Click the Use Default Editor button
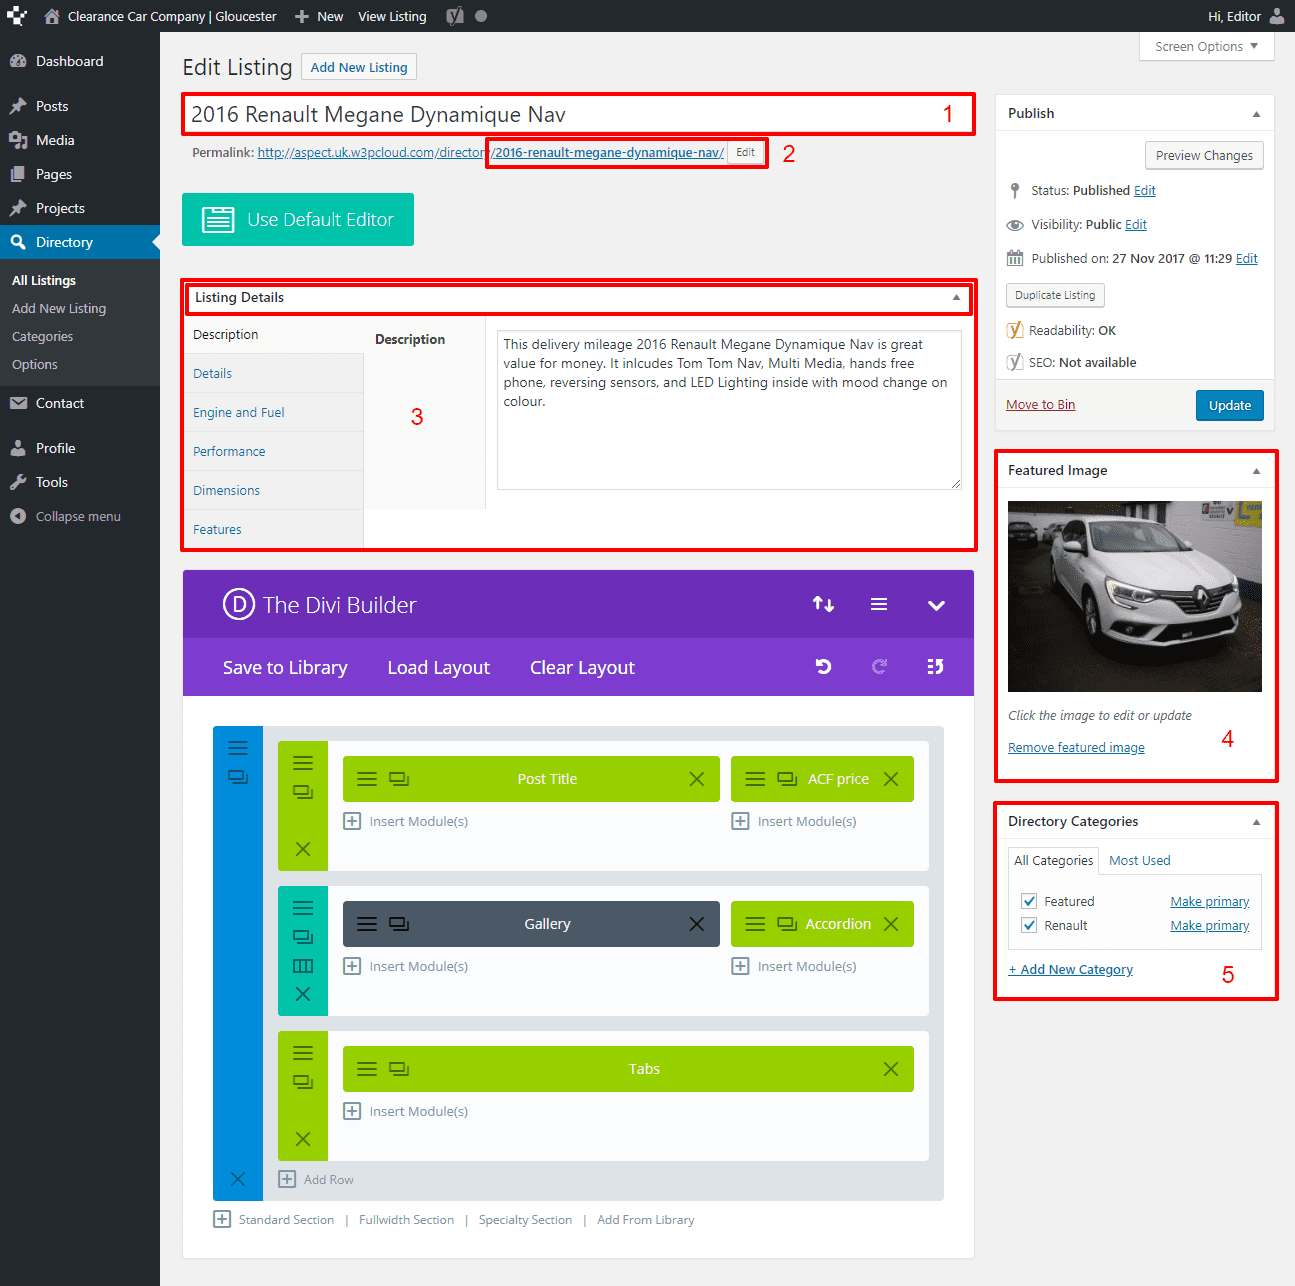The width and height of the screenshot is (1295, 1286). (298, 219)
